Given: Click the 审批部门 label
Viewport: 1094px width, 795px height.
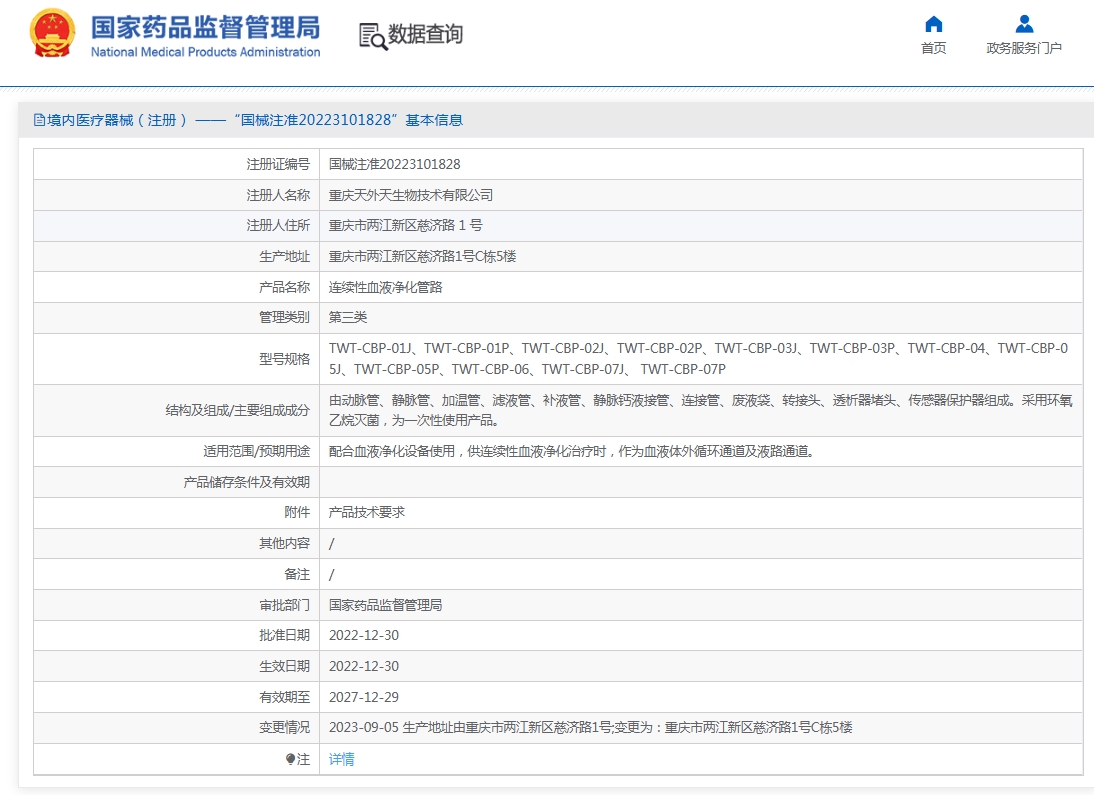Looking at the screenshot, I should pyautogui.click(x=284, y=605).
